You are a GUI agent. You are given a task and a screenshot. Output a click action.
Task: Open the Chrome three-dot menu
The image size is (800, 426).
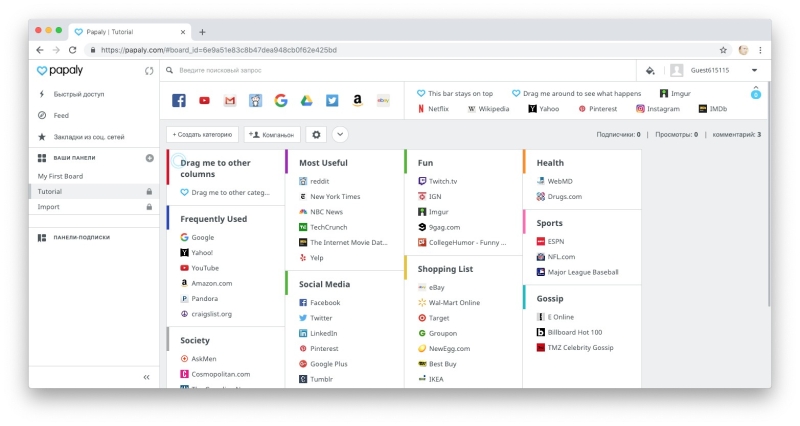[x=760, y=50]
